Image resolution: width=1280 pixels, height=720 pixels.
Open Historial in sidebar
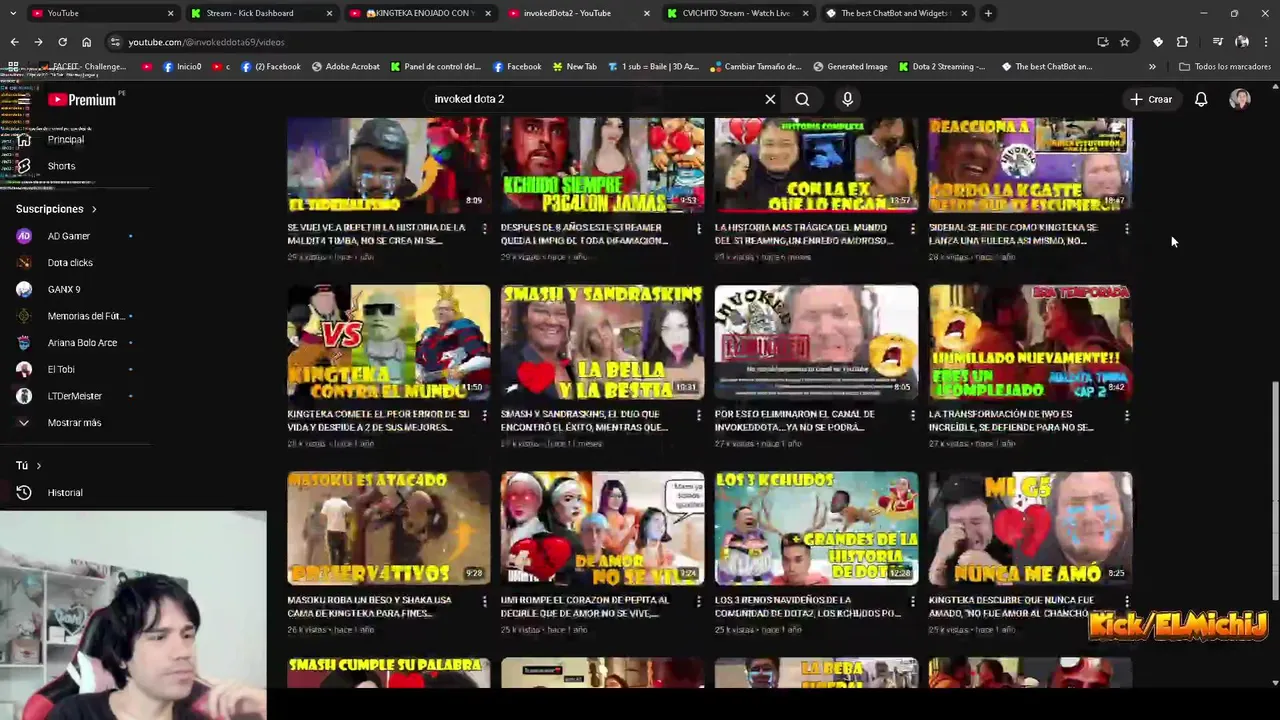(50, 492)
